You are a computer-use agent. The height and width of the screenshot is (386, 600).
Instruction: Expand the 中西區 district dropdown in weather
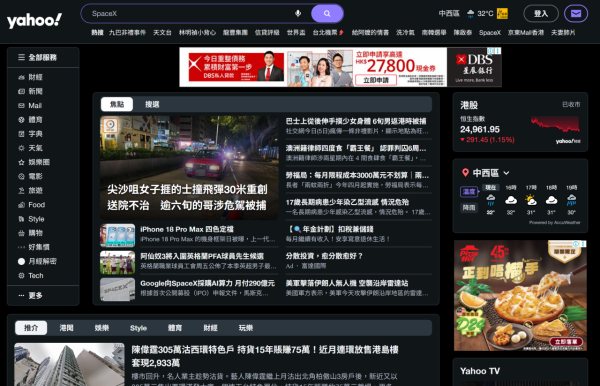[506, 173]
